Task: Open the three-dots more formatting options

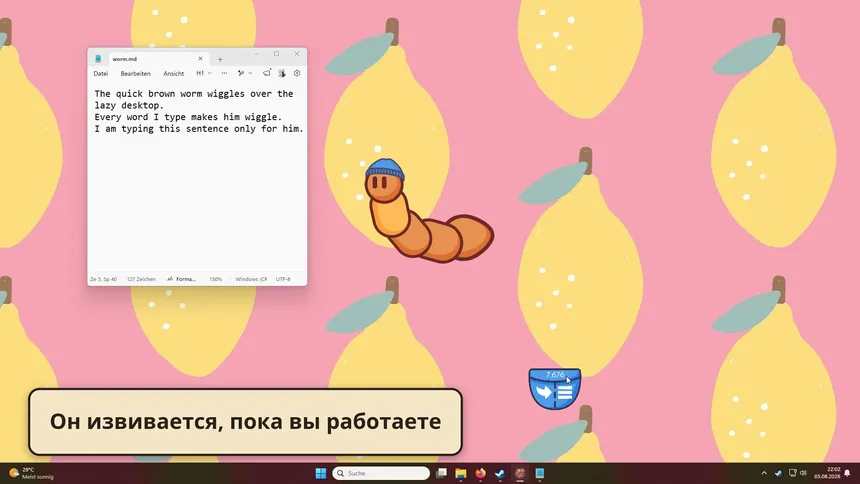Action: click(x=224, y=73)
